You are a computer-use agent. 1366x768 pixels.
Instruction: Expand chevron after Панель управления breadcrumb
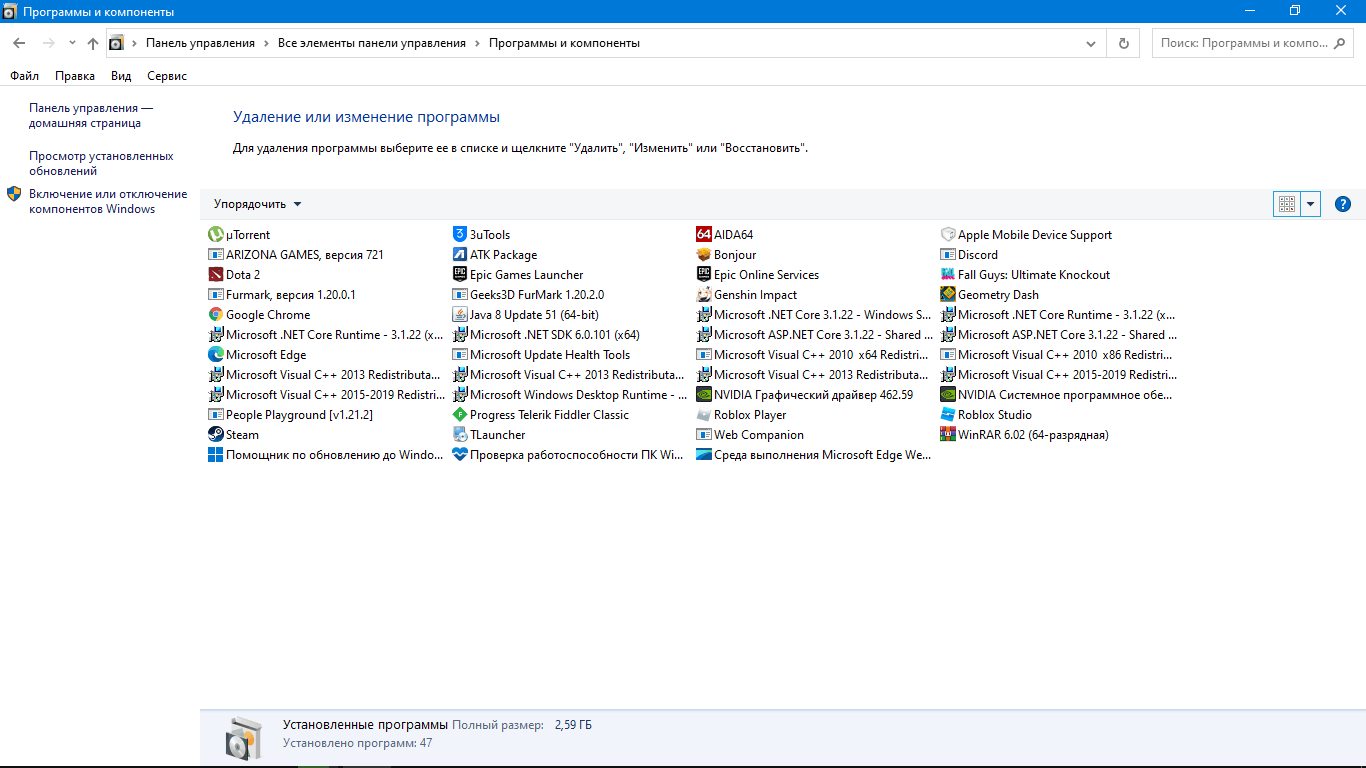(266, 43)
